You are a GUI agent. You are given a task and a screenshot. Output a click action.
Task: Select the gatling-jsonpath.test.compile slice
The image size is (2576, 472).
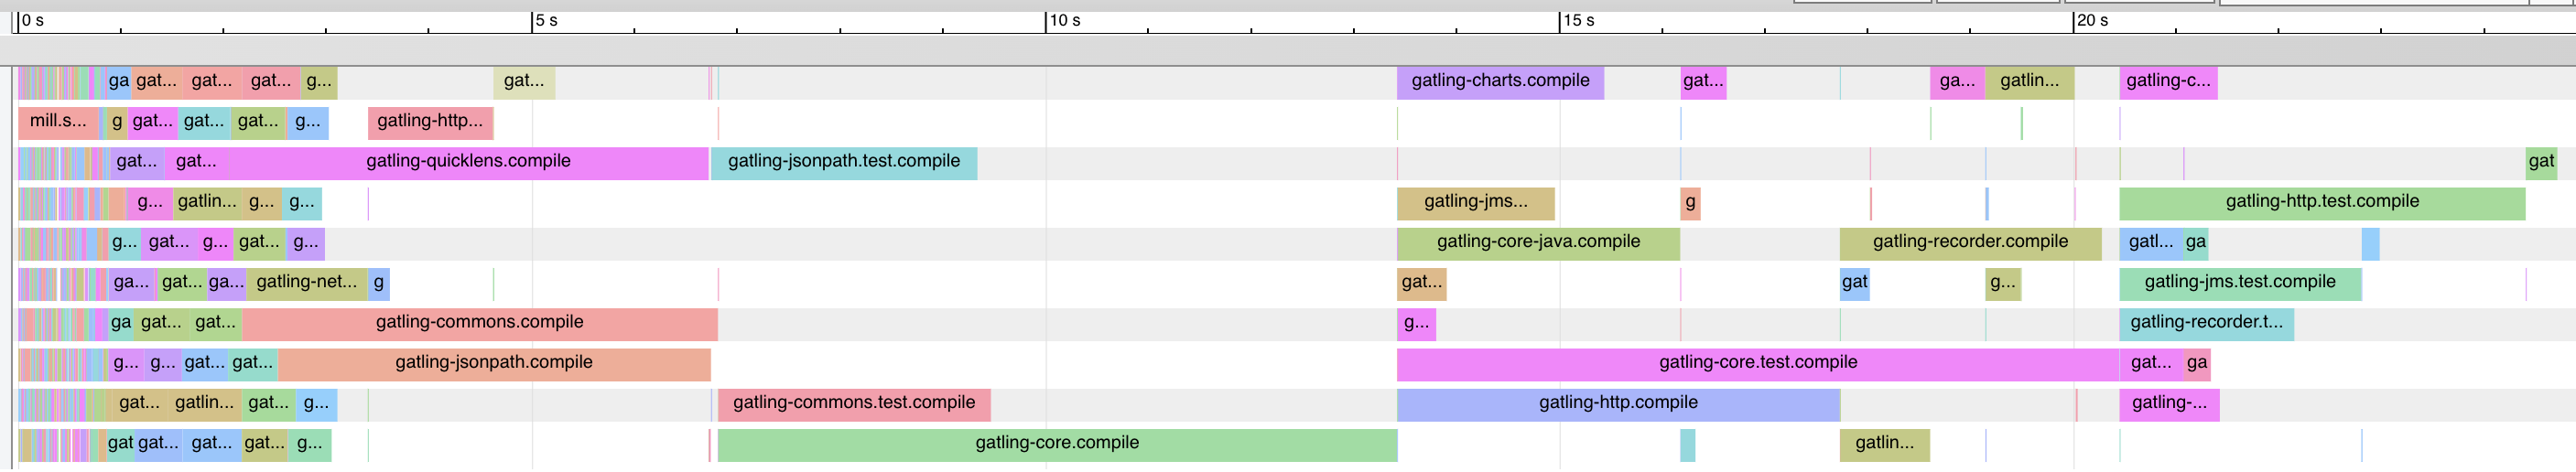[x=843, y=163]
